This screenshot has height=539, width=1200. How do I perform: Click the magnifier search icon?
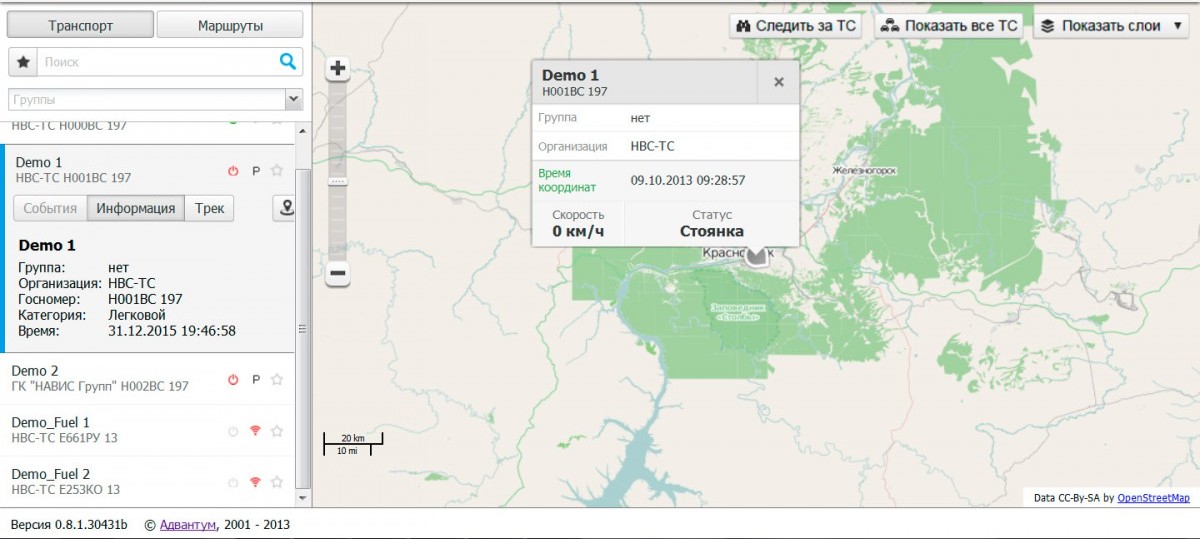[287, 62]
